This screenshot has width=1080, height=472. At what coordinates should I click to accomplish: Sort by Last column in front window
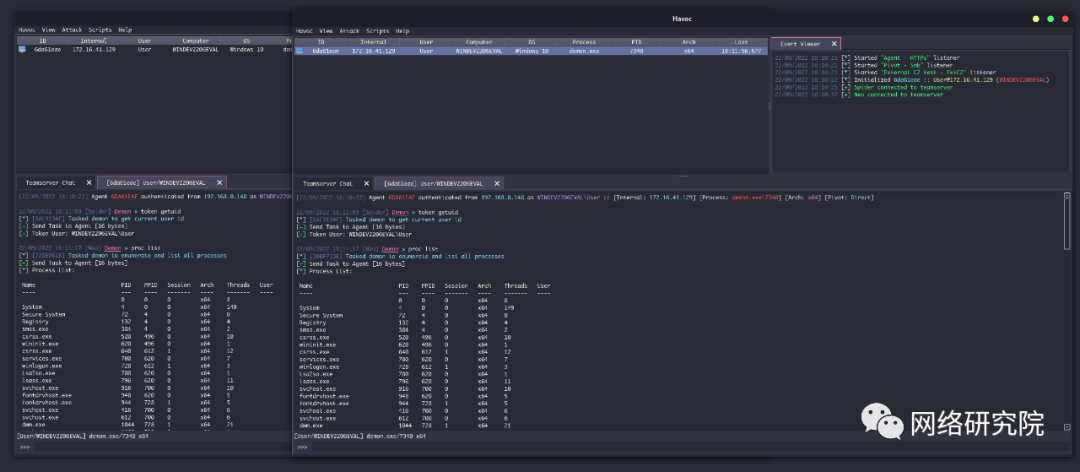741,42
